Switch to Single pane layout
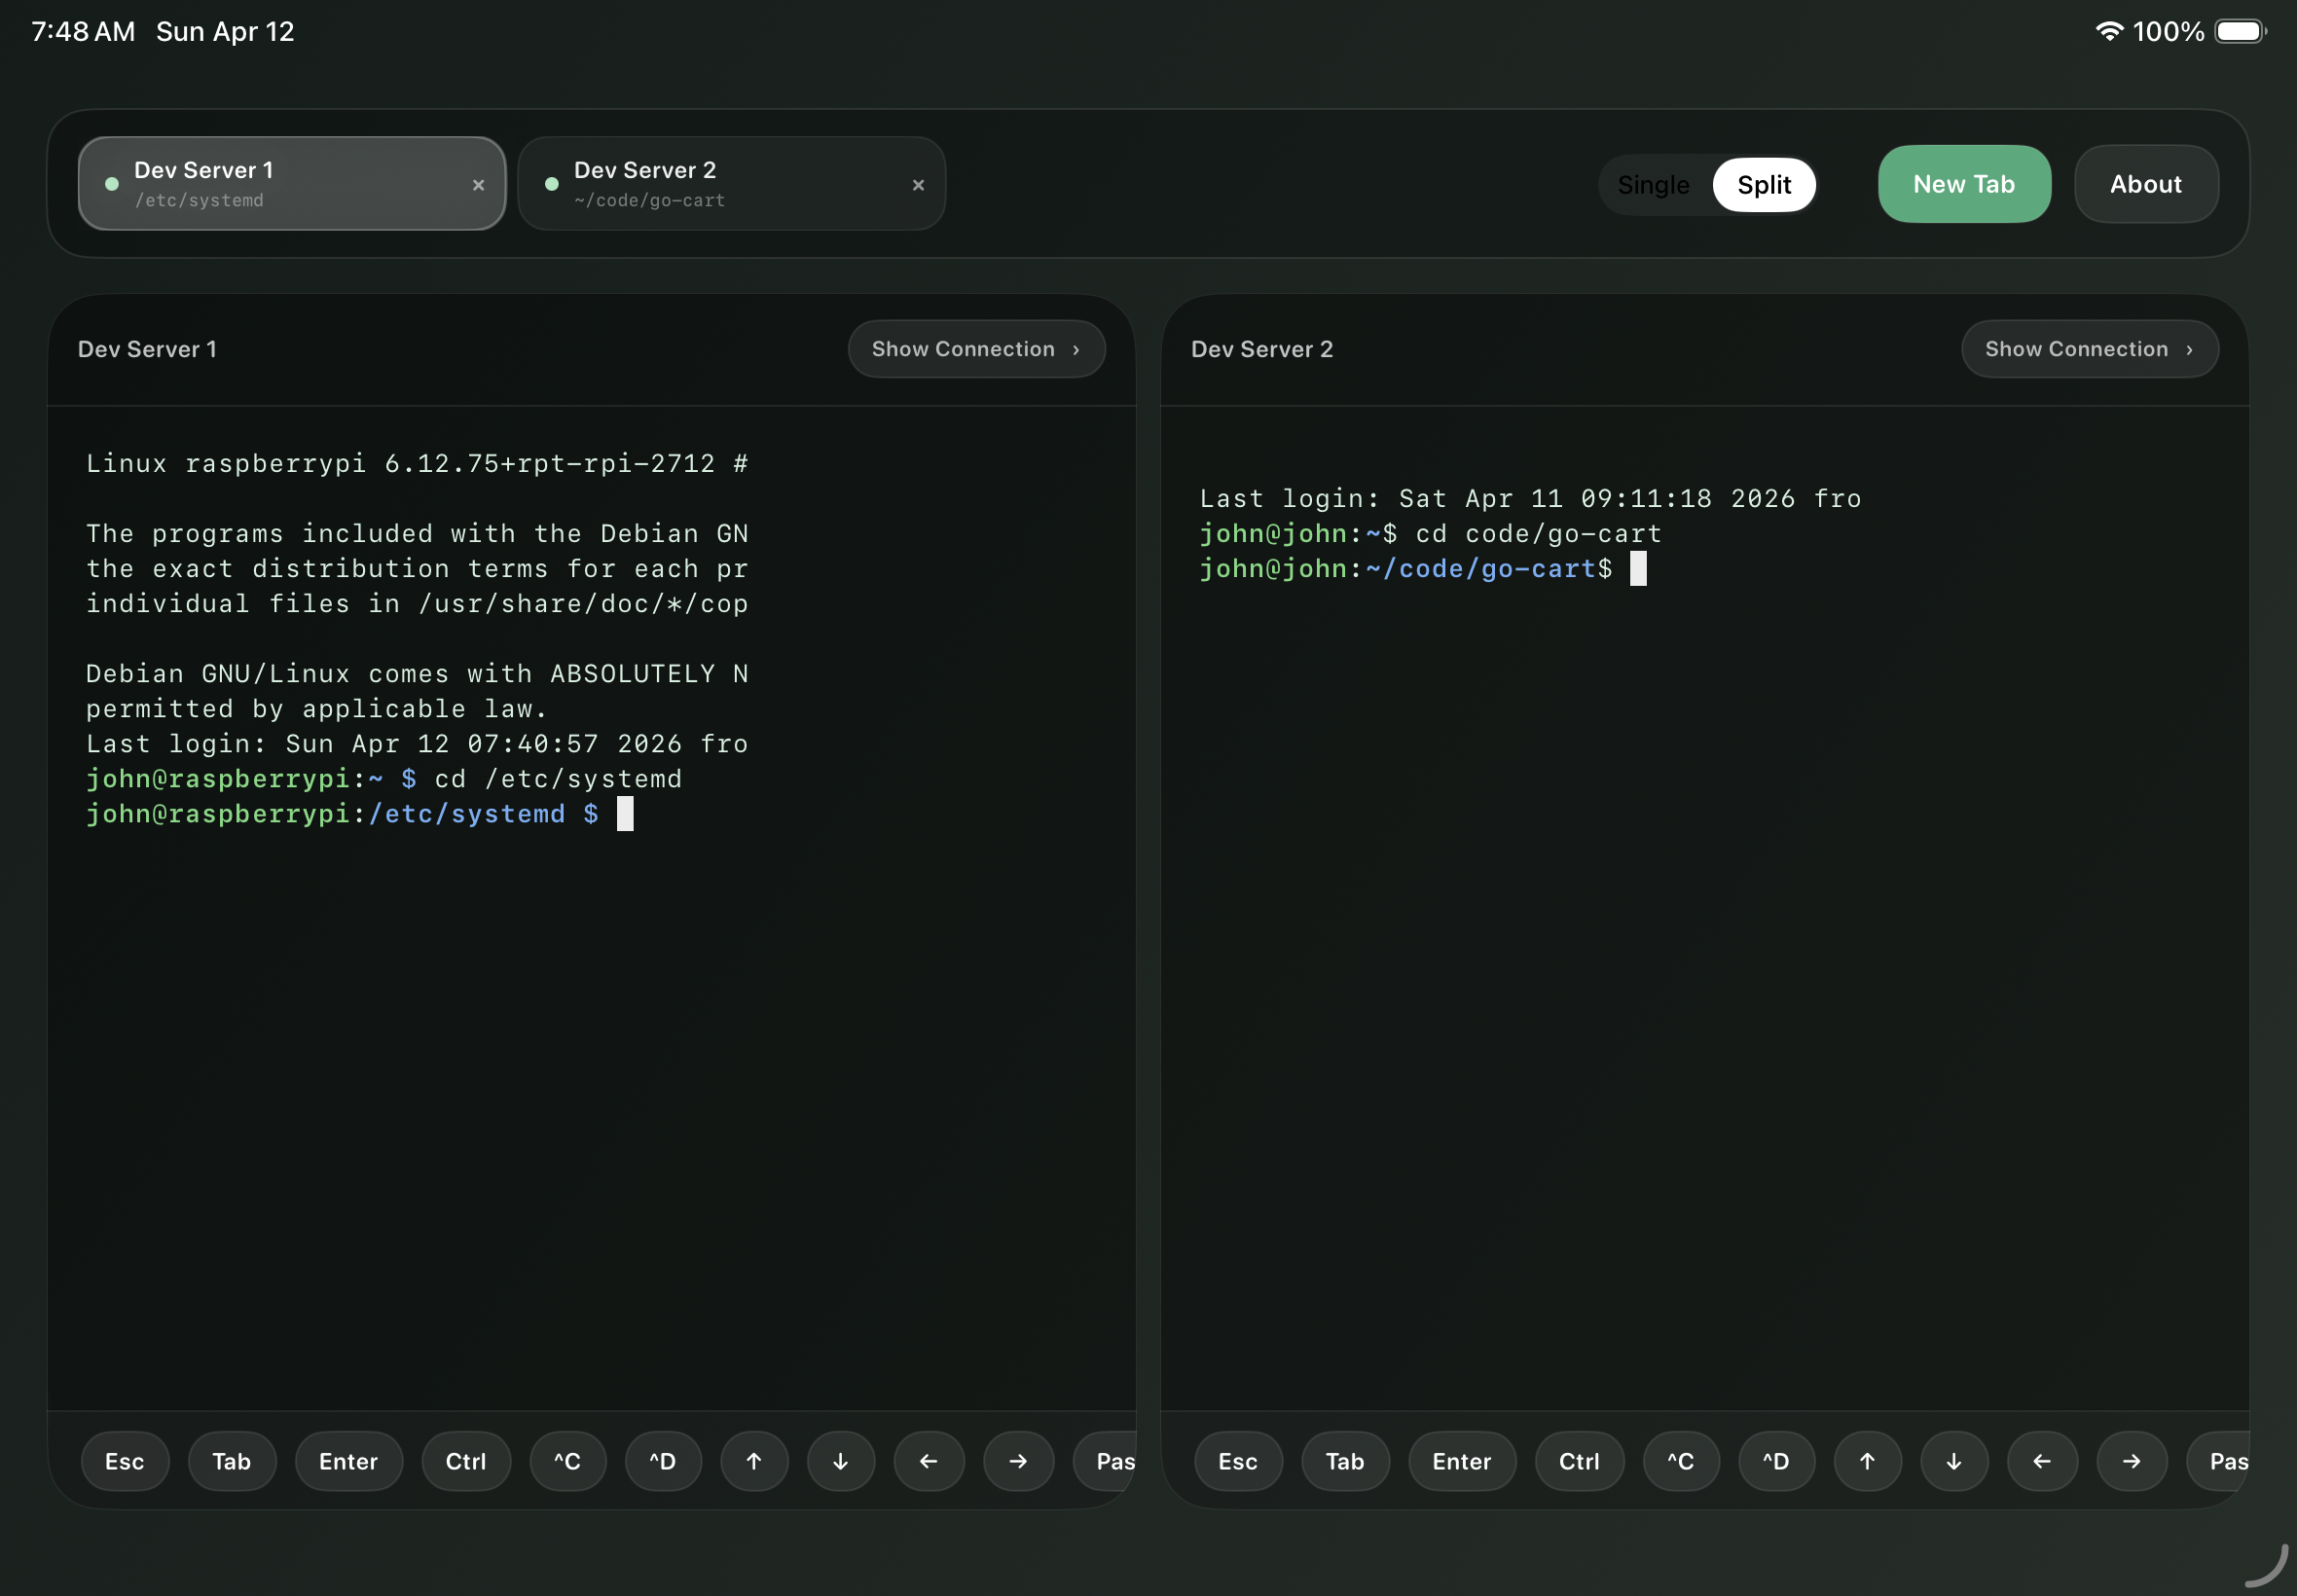The height and width of the screenshot is (1596, 2297). point(1652,184)
